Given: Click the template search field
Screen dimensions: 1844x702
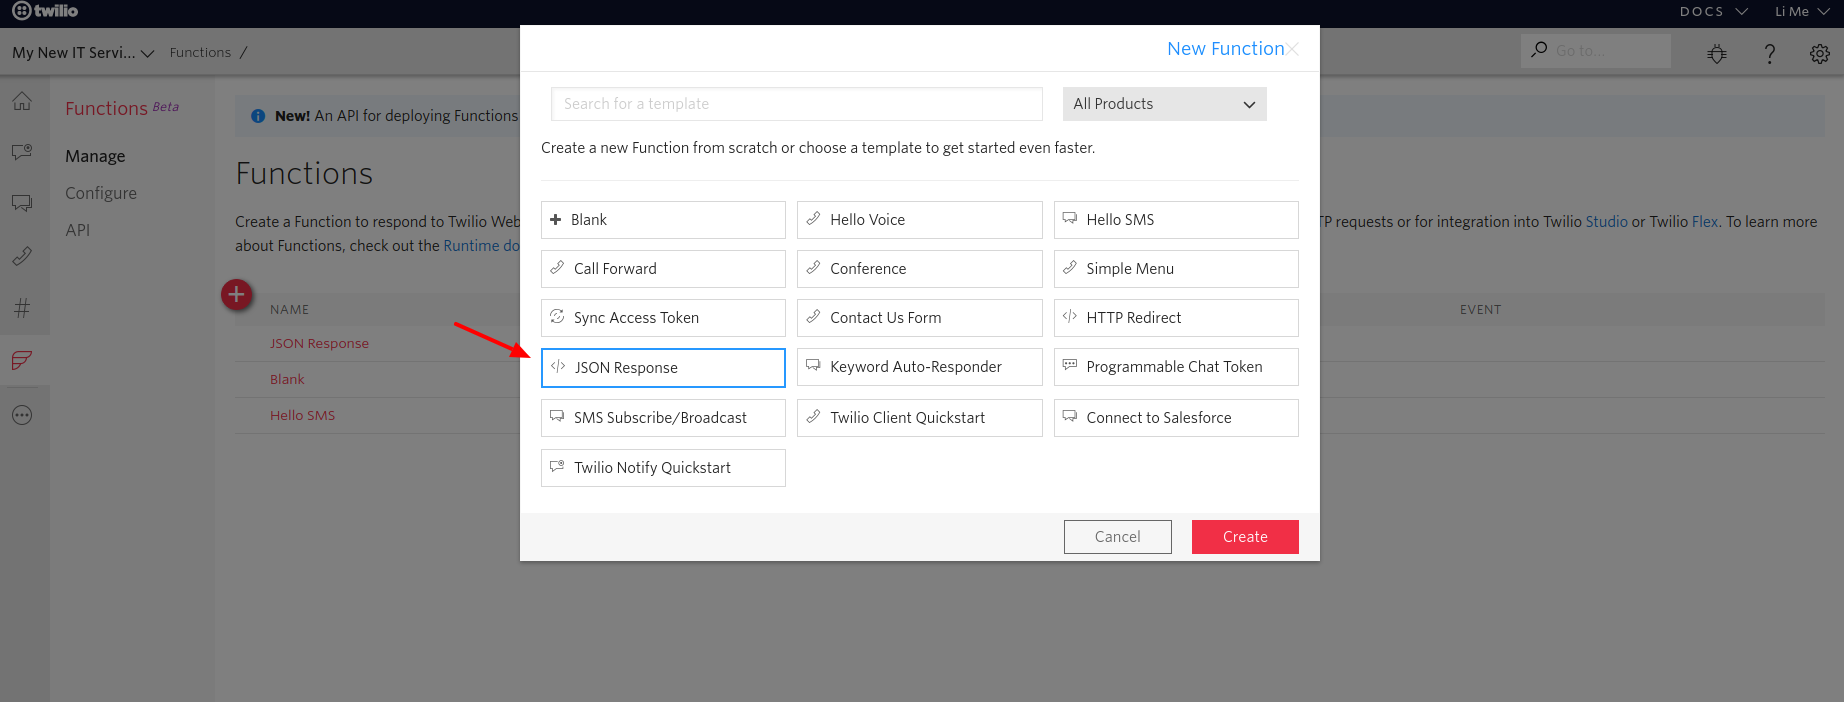Looking at the screenshot, I should pos(796,104).
